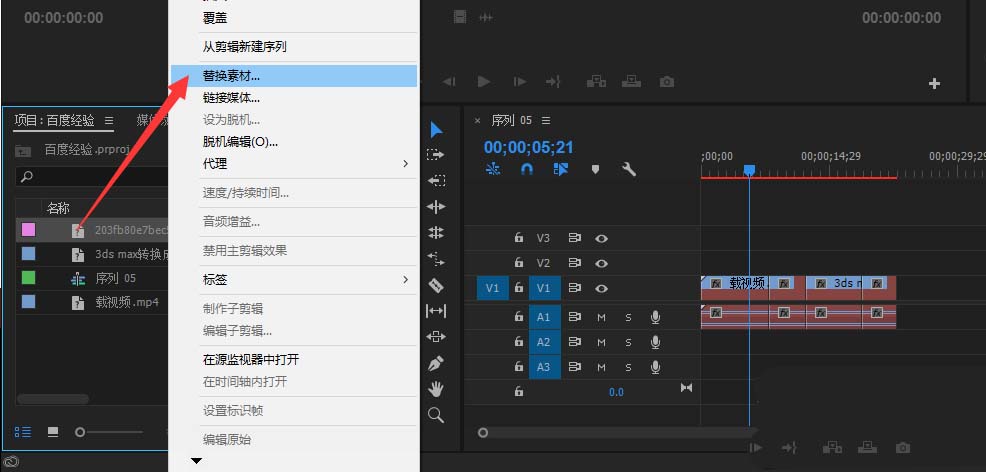Export frame with camera icon

(x=667, y=82)
